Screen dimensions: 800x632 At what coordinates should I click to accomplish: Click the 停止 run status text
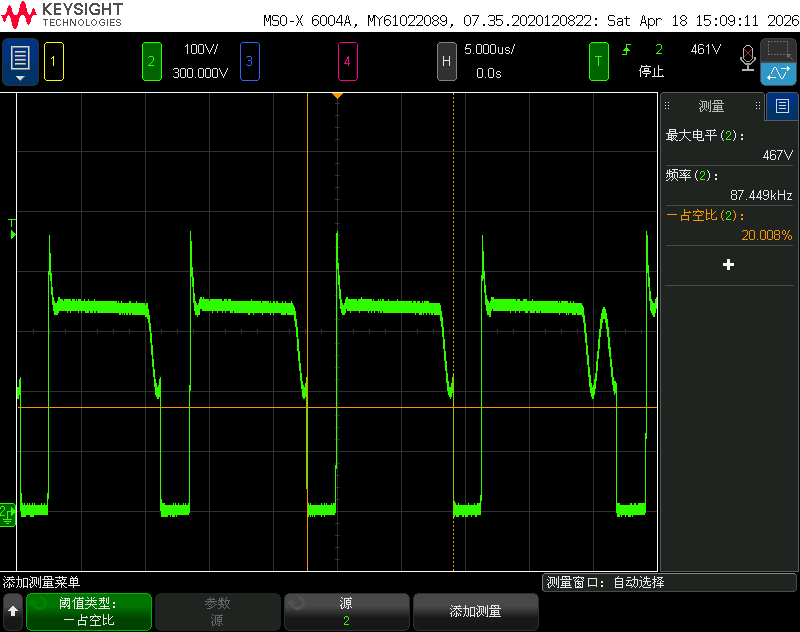[x=652, y=71]
